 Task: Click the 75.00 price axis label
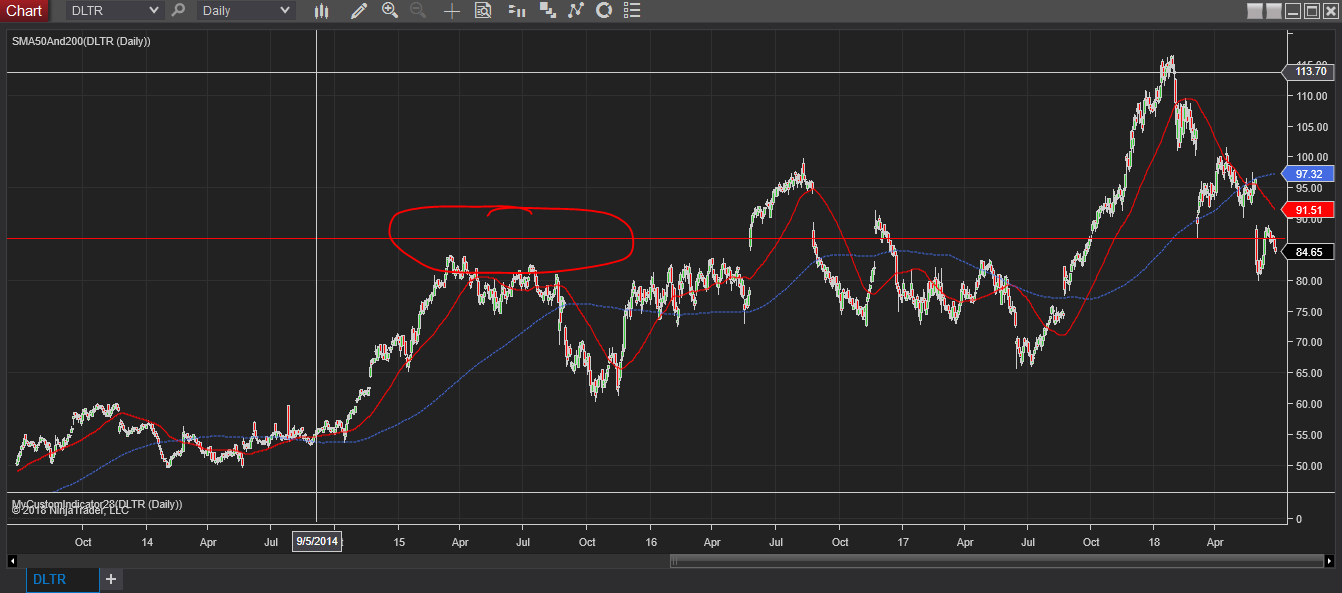(1312, 311)
